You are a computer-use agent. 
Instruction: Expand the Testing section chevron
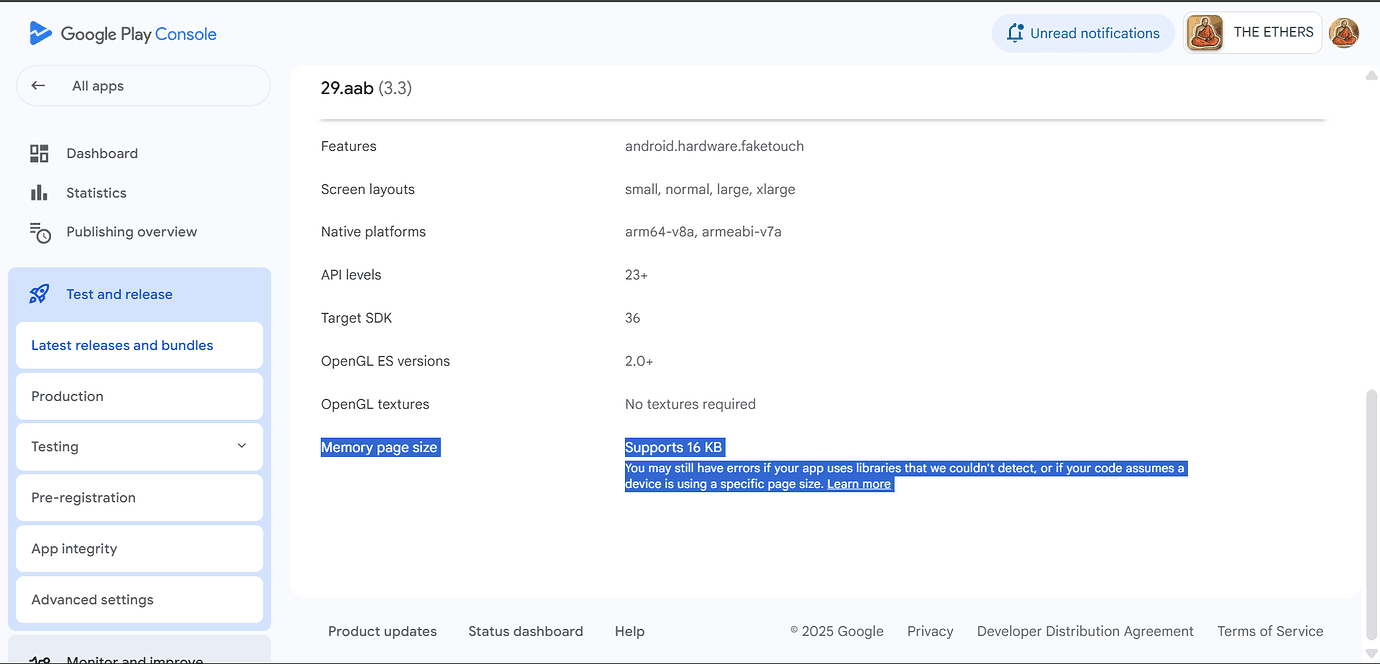coord(241,446)
